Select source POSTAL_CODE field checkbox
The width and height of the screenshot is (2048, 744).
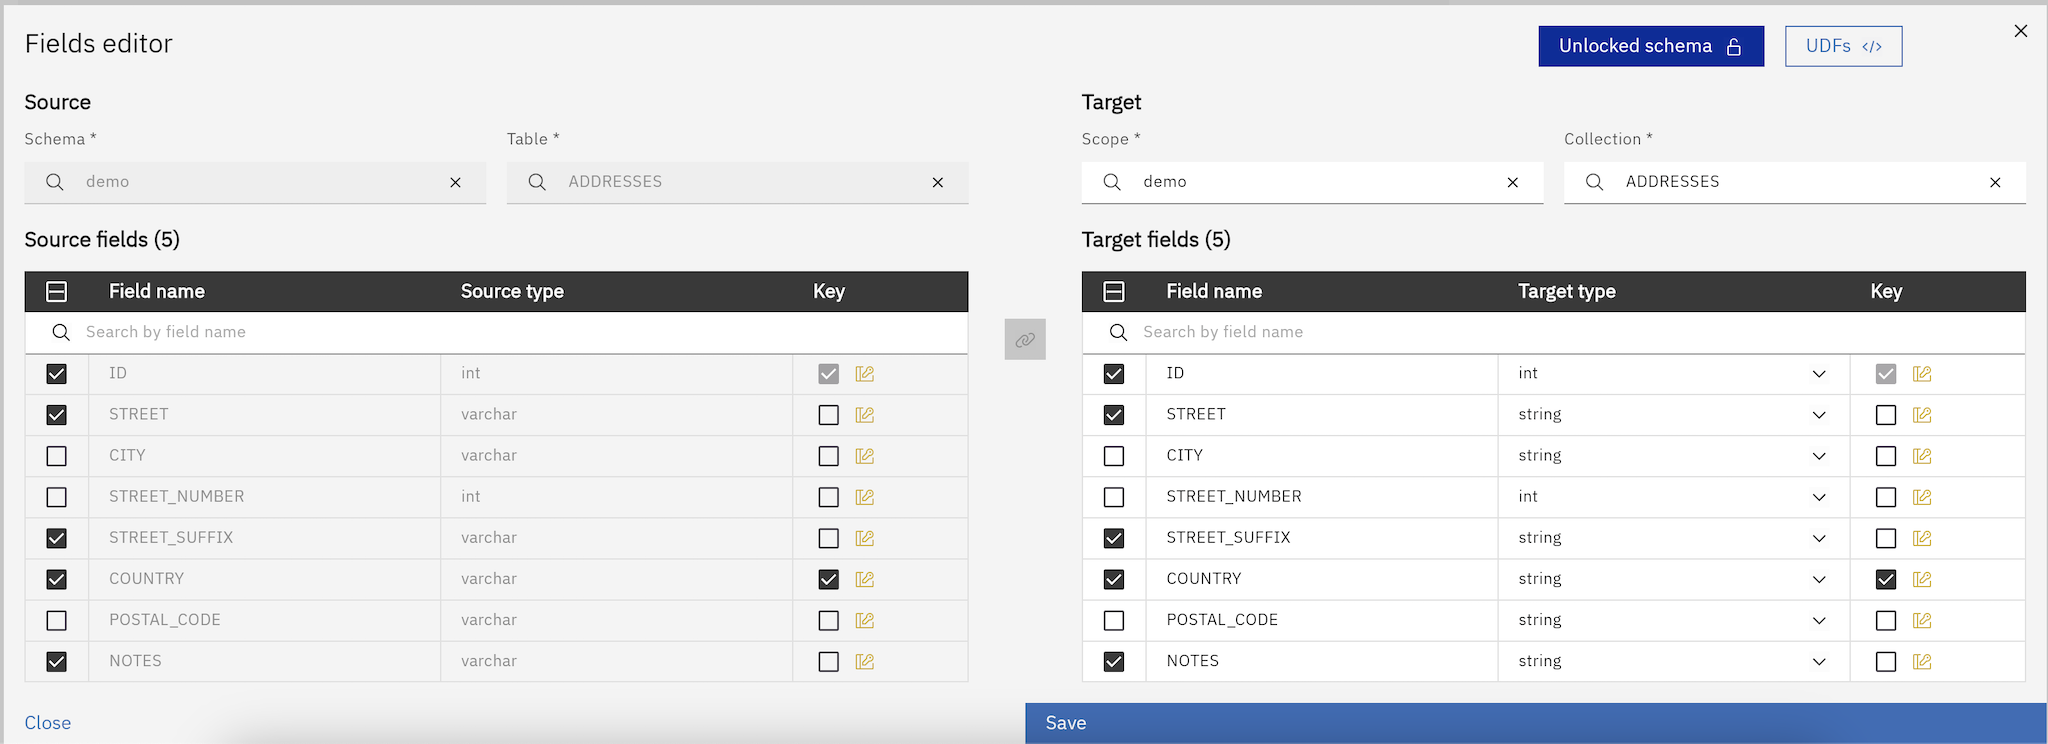tap(57, 620)
